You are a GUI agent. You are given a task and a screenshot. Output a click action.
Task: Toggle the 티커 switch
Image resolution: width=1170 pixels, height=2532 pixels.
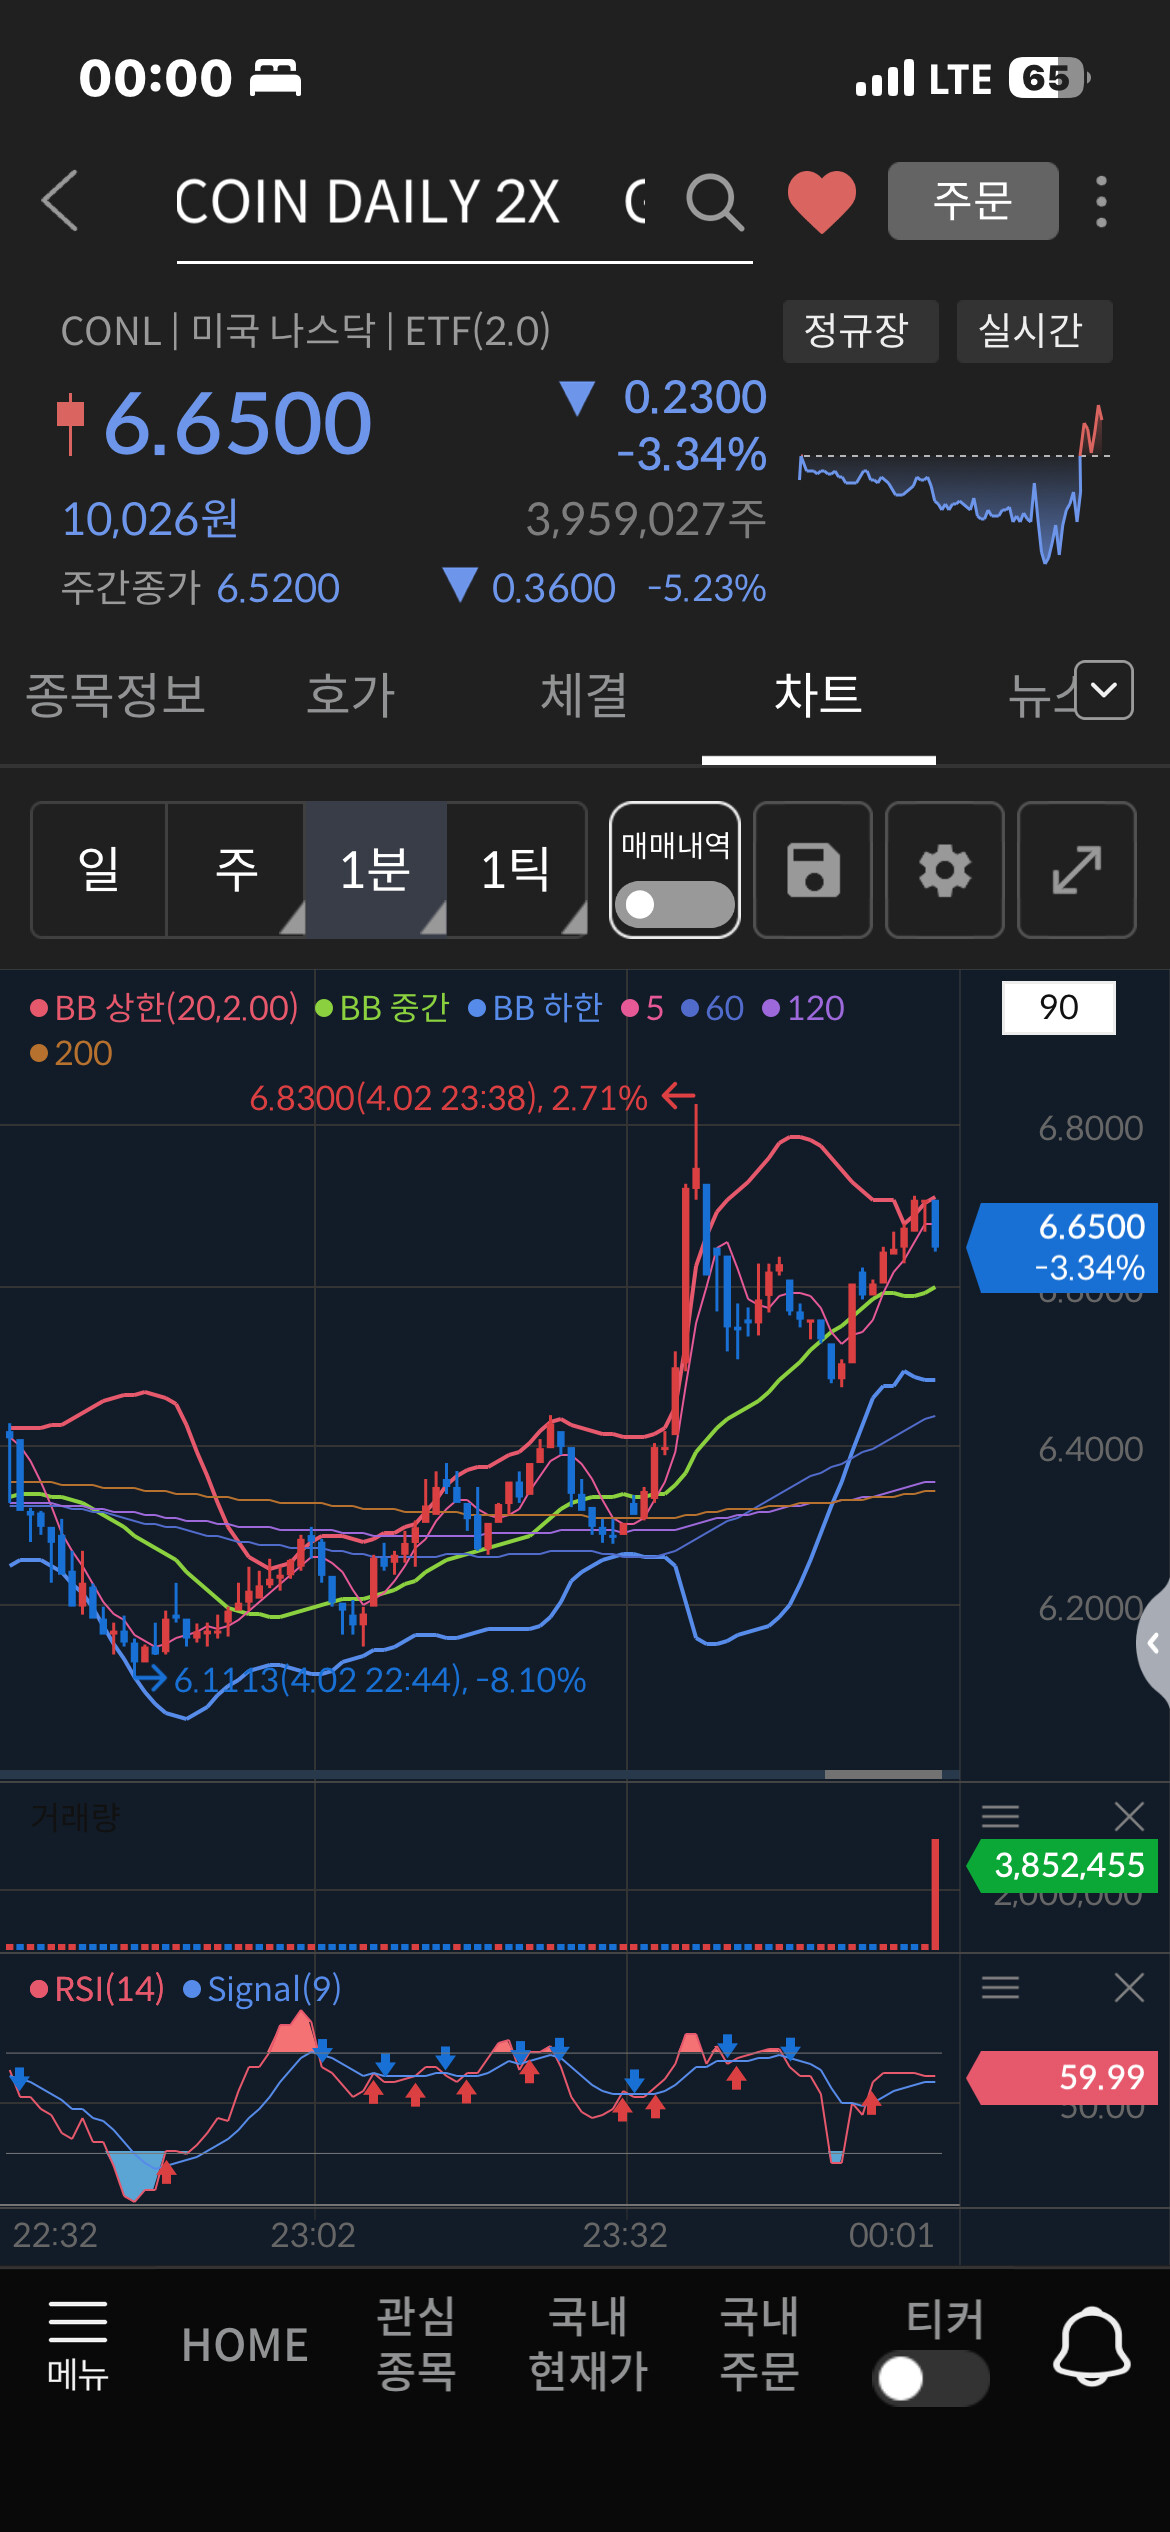931,2378
